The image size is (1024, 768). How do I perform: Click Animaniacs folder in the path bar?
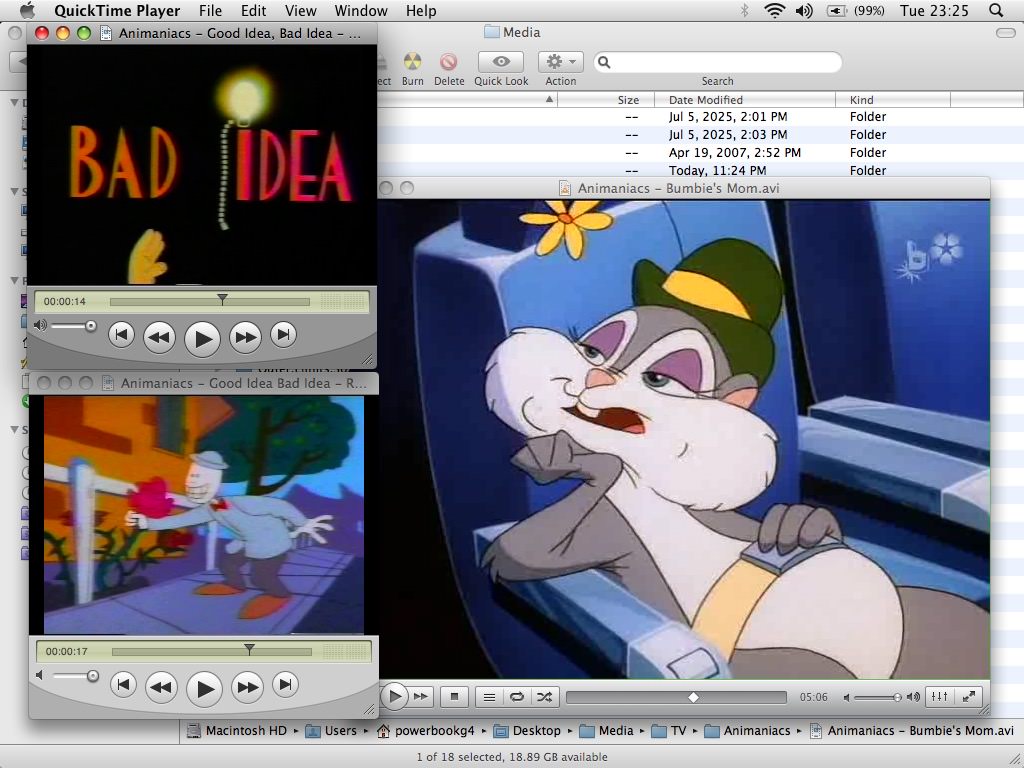(x=748, y=731)
